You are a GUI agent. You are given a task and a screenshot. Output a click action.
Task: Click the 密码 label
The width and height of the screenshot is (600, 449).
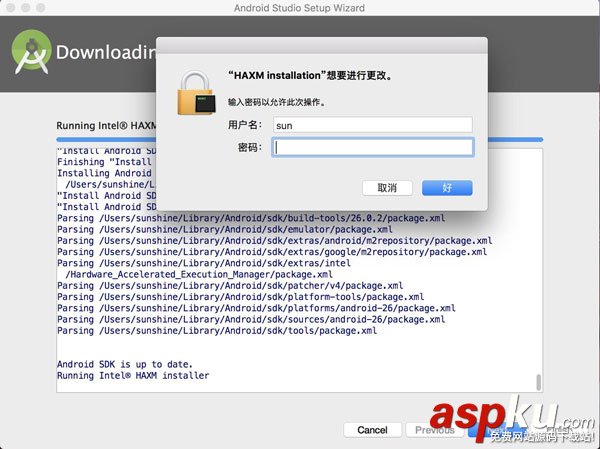pos(249,147)
